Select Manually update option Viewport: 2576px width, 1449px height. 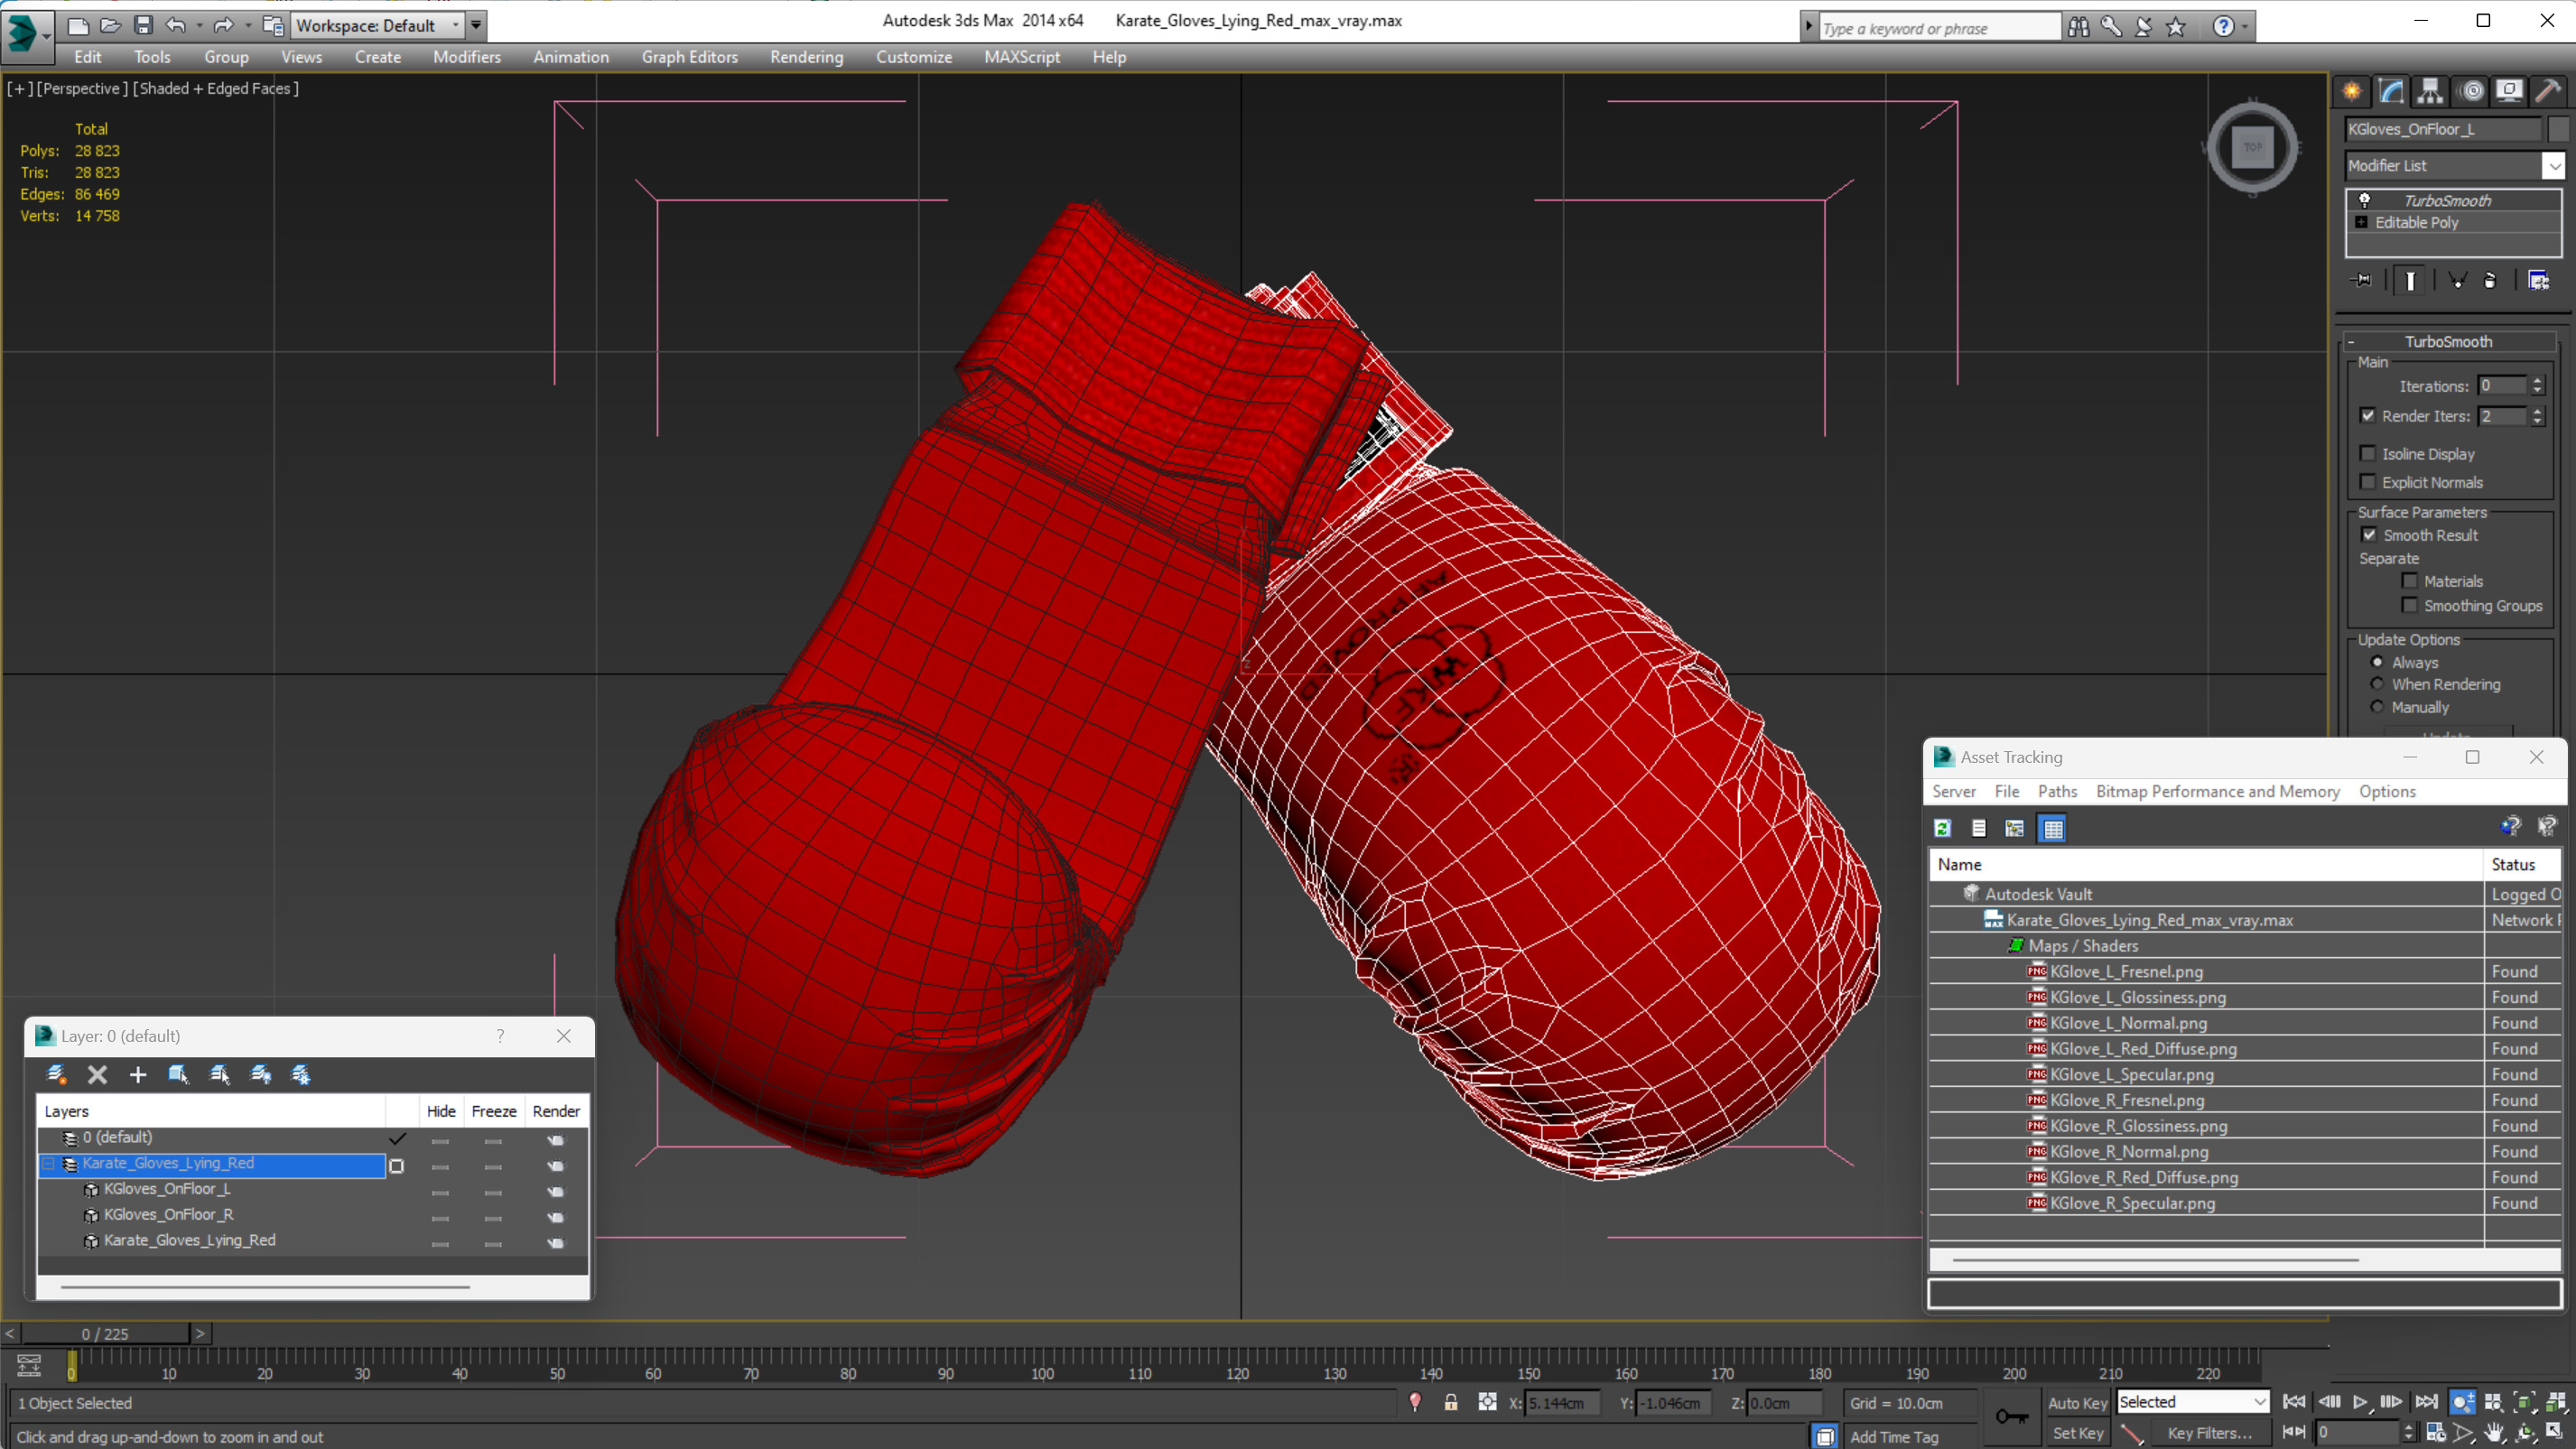pos(2378,706)
